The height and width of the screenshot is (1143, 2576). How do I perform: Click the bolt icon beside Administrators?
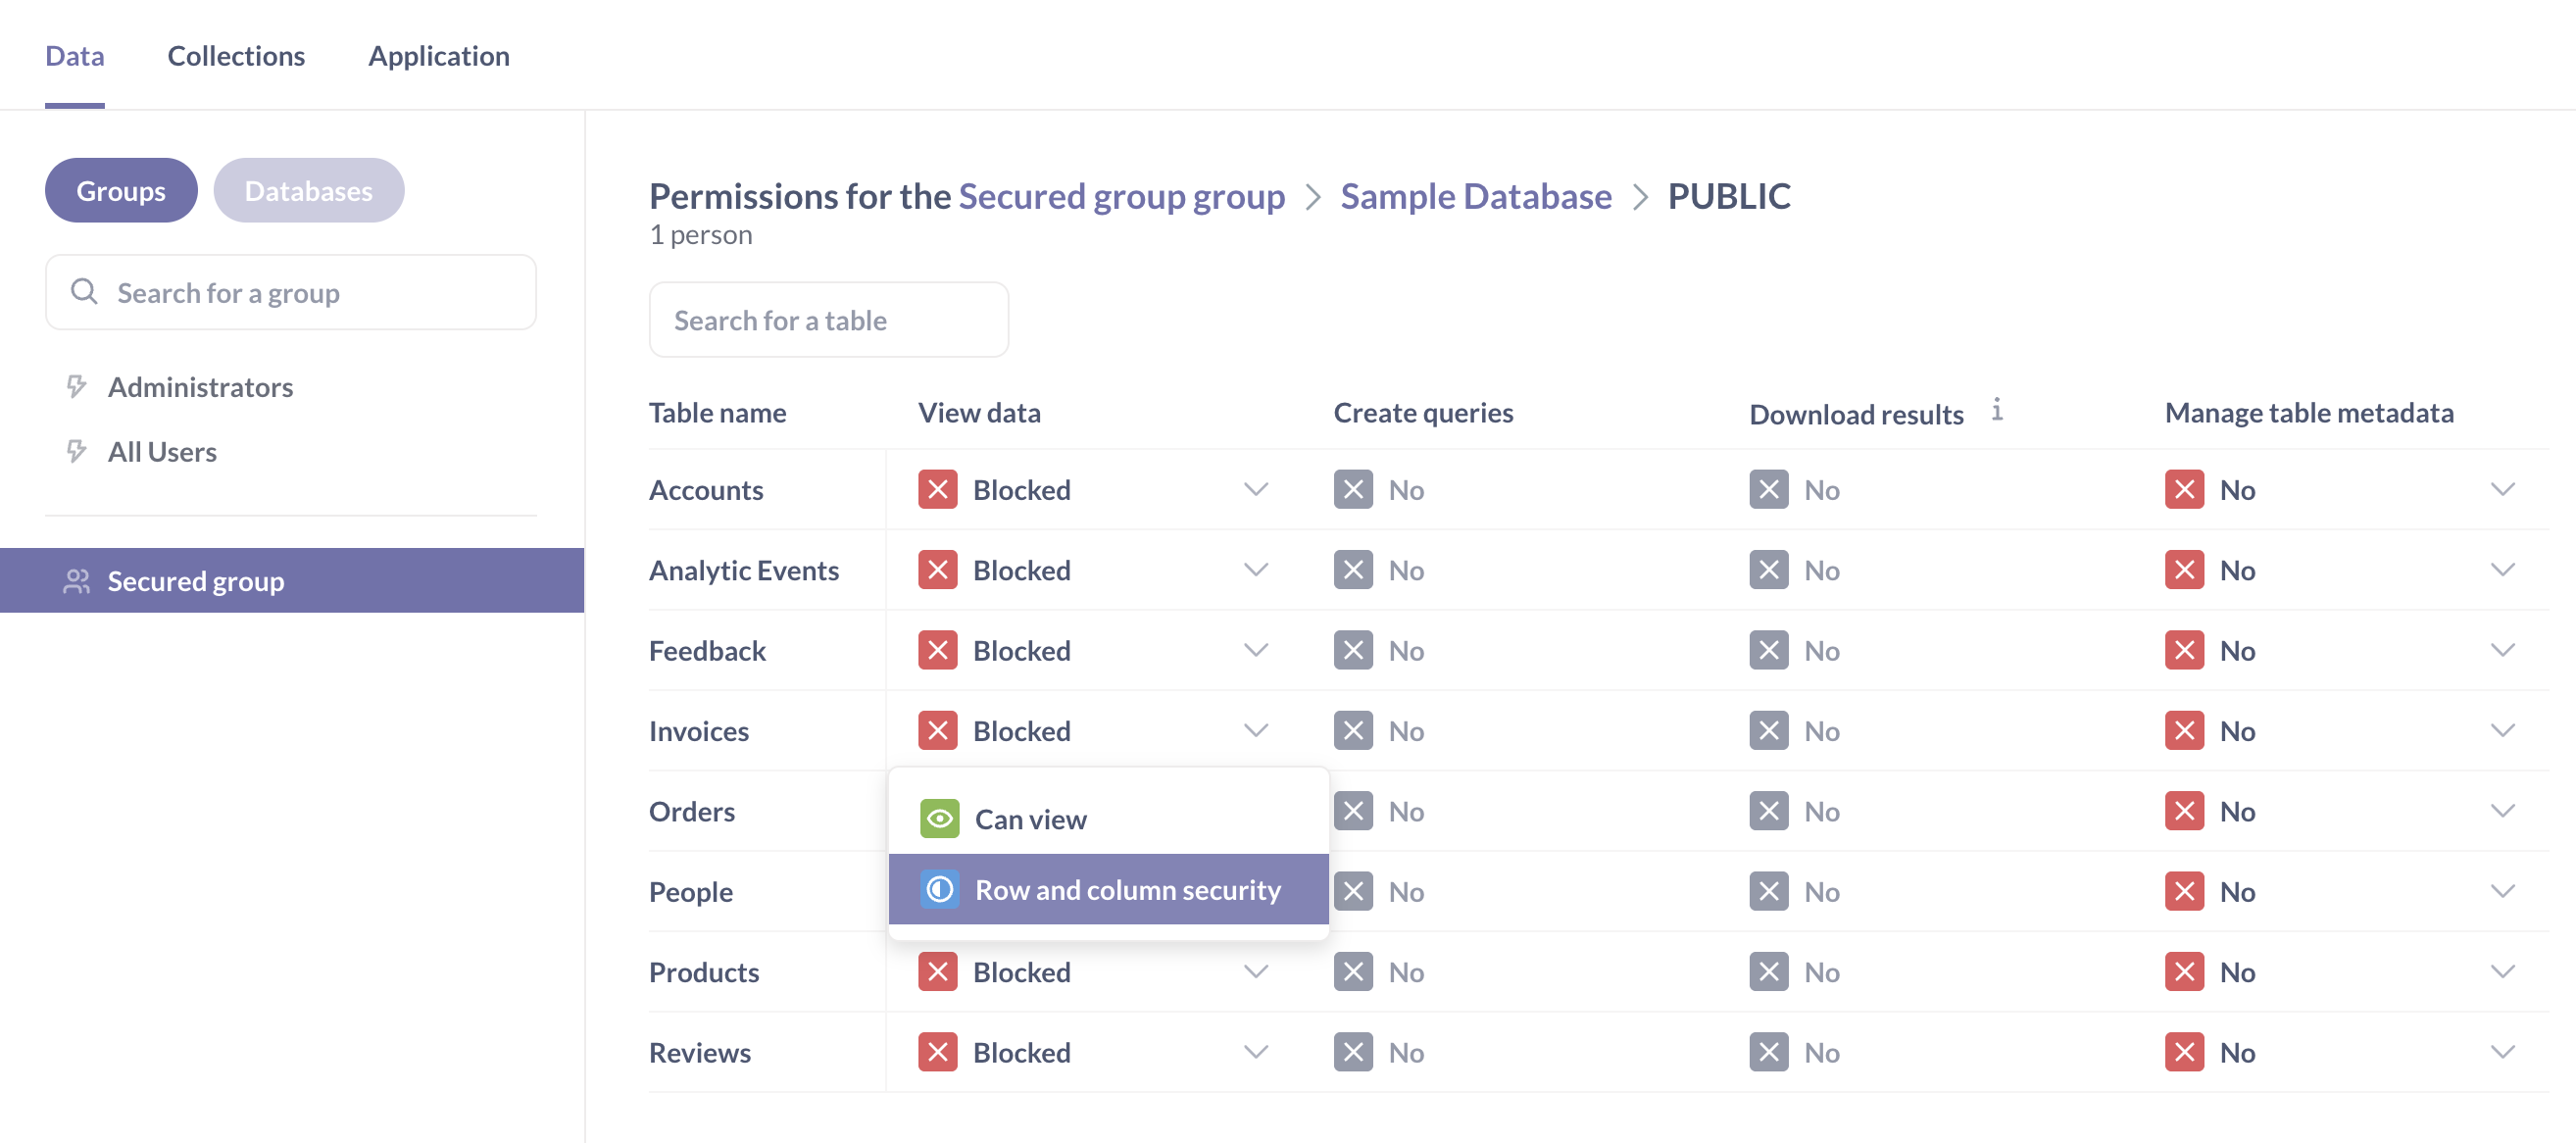tap(76, 387)
